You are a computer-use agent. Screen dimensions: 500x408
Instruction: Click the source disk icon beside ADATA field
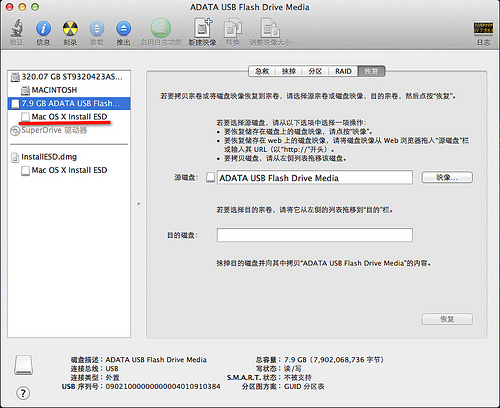point(210,177)
